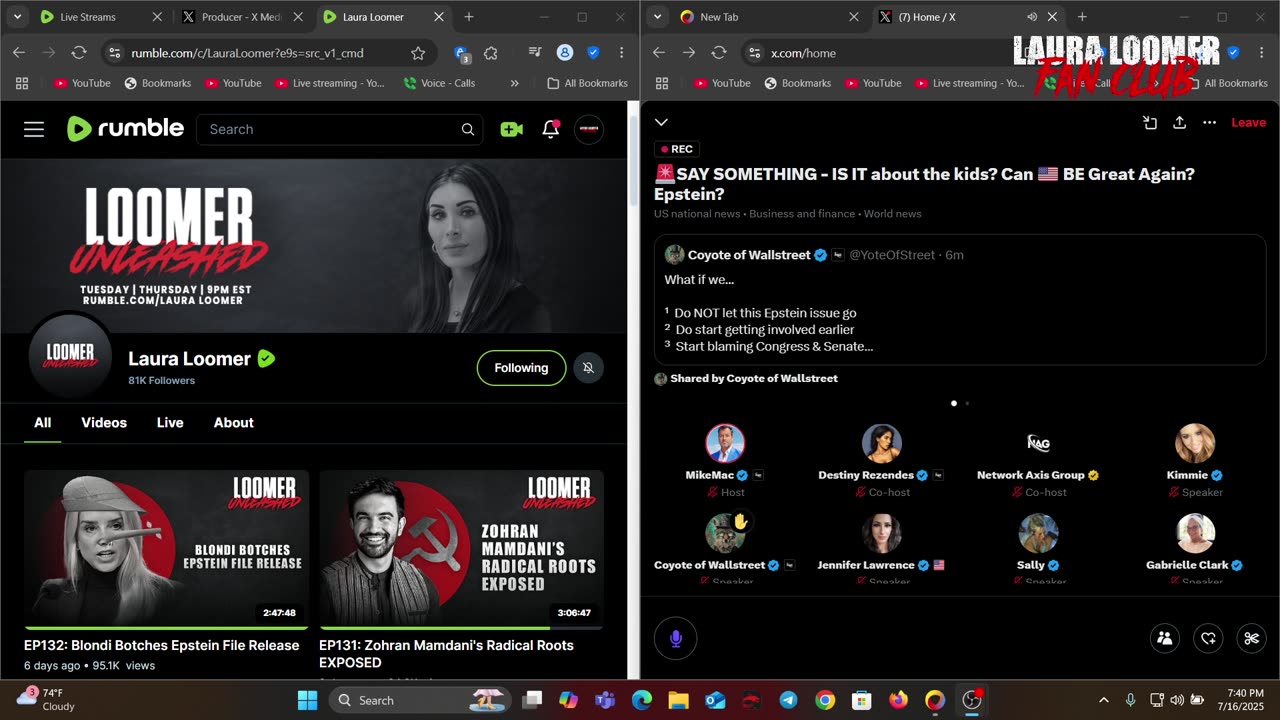Click the green upload video camera icon
This screenshot has height=720, width=1280.
[x=512, y=129]
